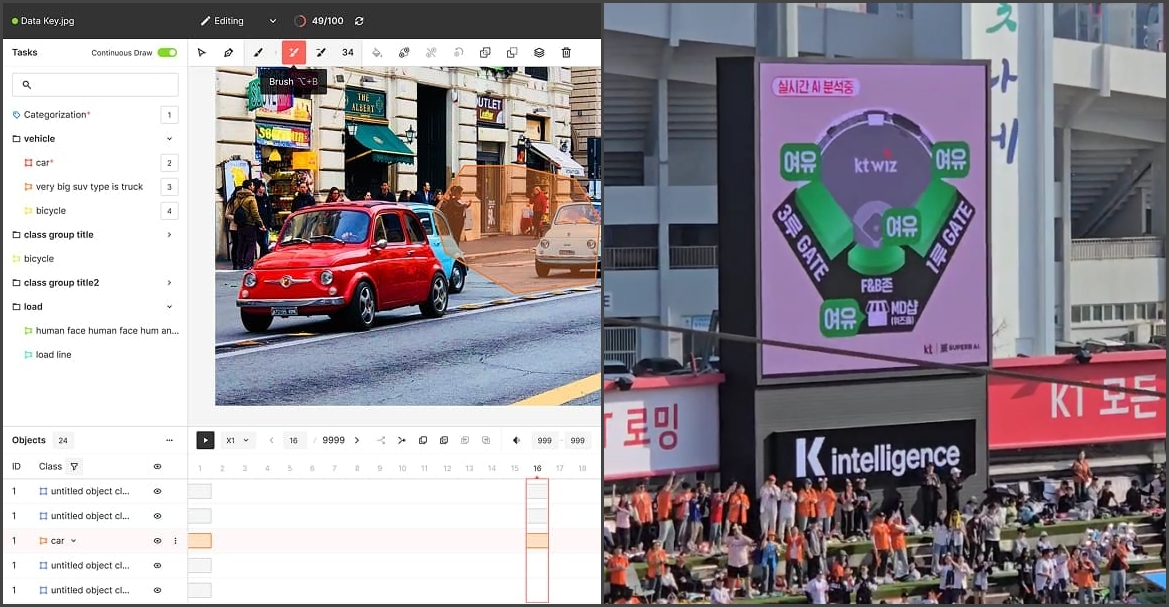
Task: Hide the car object via eye icon
Action: coord(157,541)
